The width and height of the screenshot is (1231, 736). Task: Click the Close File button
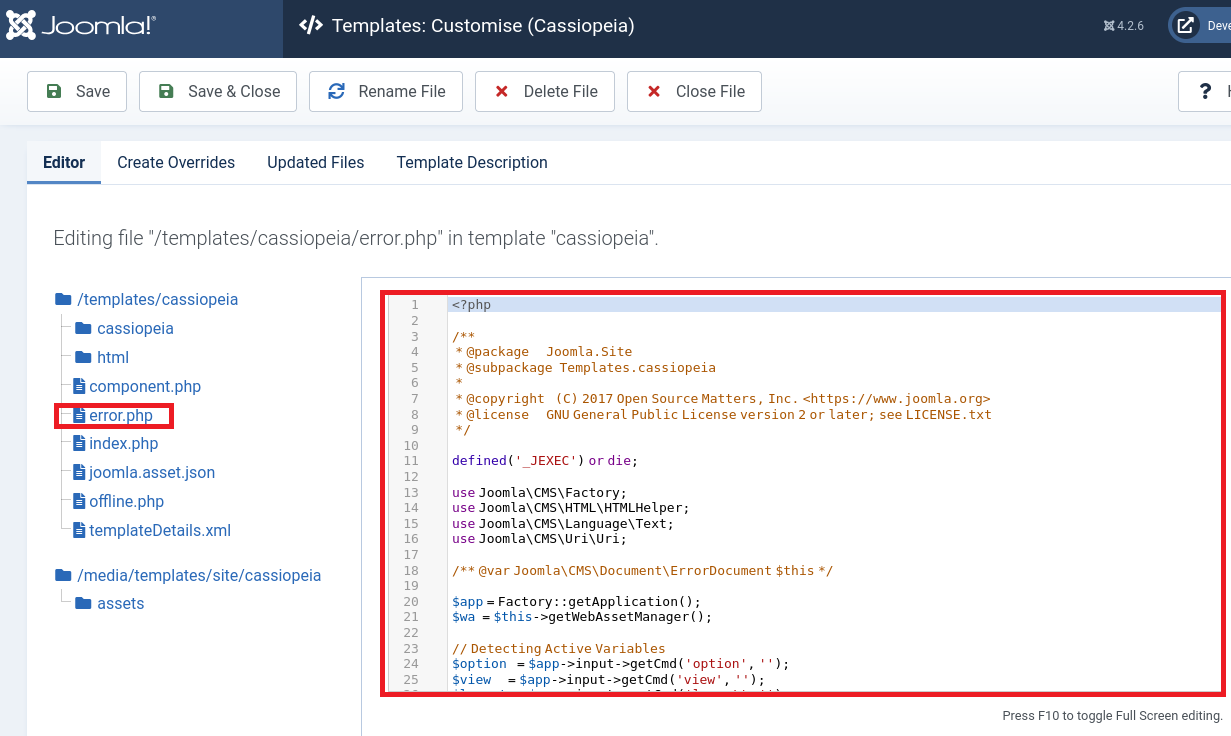[x=694, y=91]
